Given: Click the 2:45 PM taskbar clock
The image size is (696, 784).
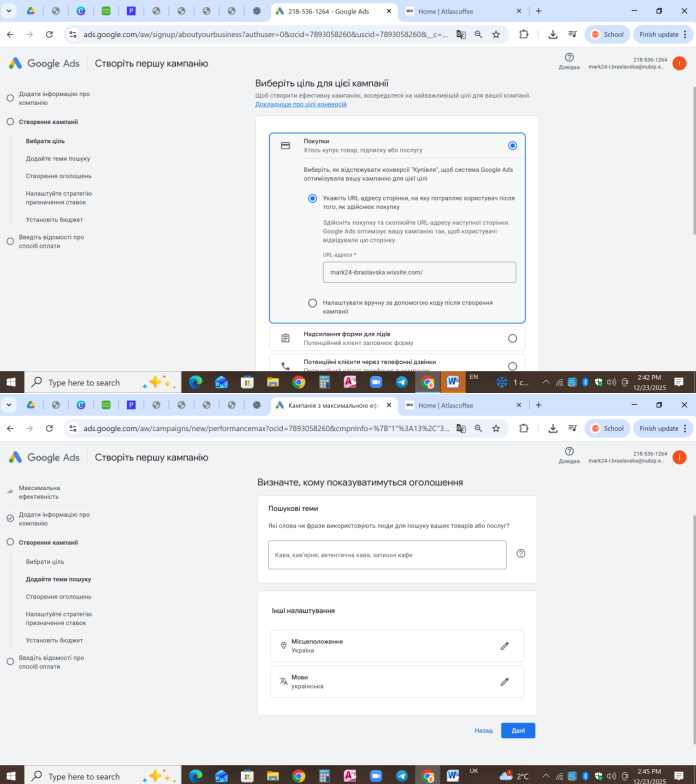Looking at the screenshot, I should click(x=650, y=776).
